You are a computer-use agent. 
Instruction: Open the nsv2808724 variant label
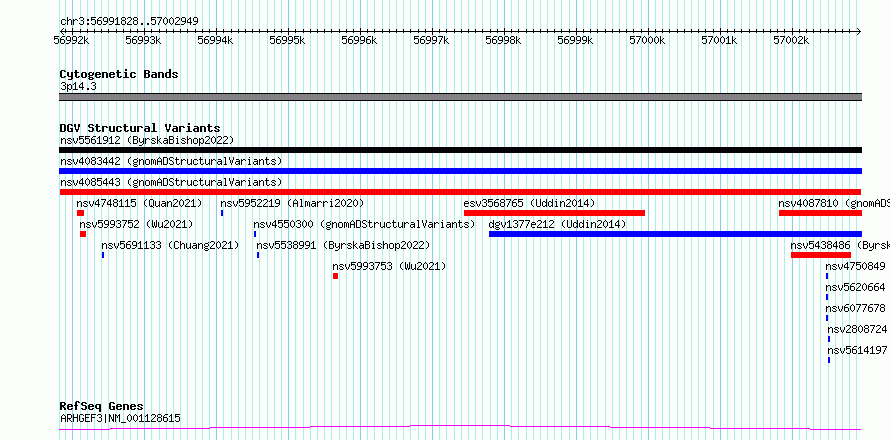pos(857,329)
